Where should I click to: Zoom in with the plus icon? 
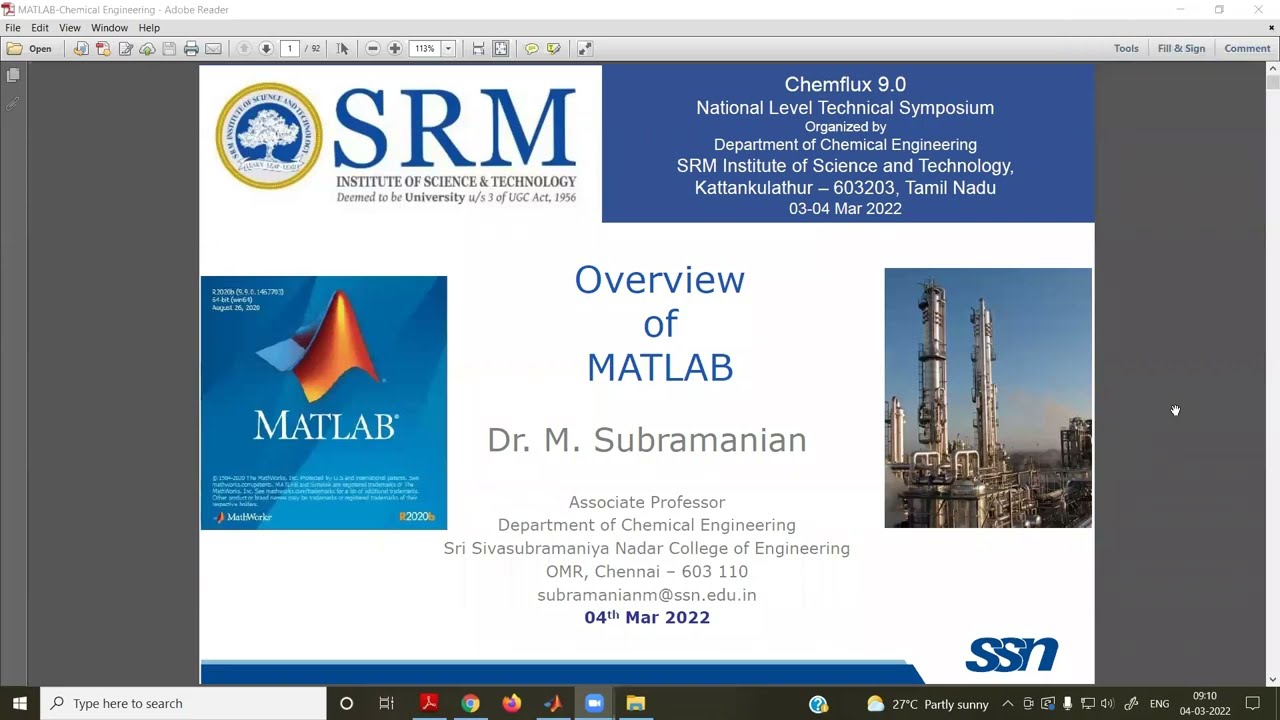coord(395,48)
